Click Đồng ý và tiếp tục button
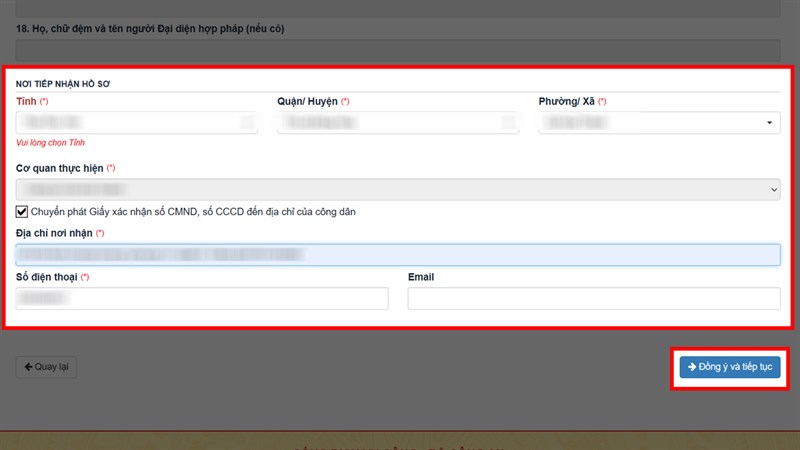800x450 pixels. tap(730, 367)
